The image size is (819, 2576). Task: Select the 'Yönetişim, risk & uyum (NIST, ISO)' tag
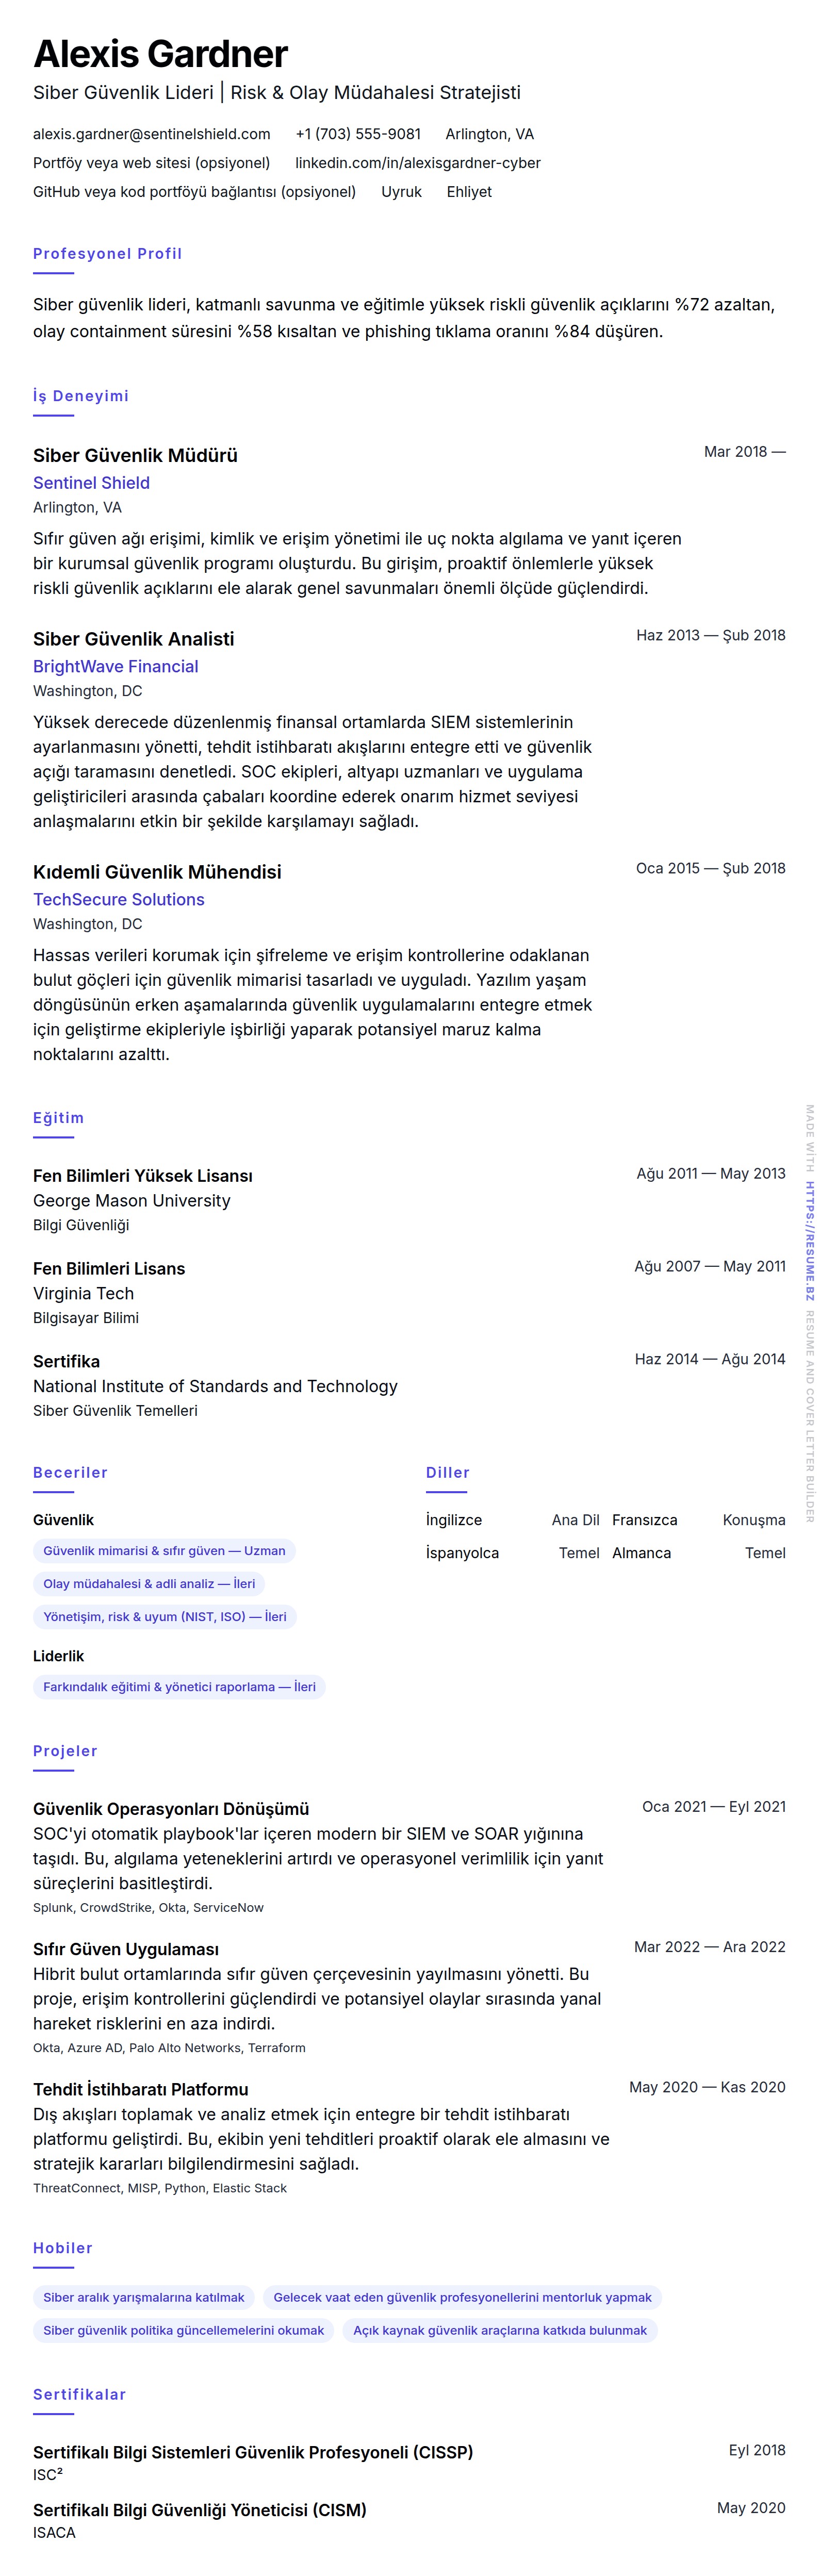pyautogui.click(x=164, y=1617)
